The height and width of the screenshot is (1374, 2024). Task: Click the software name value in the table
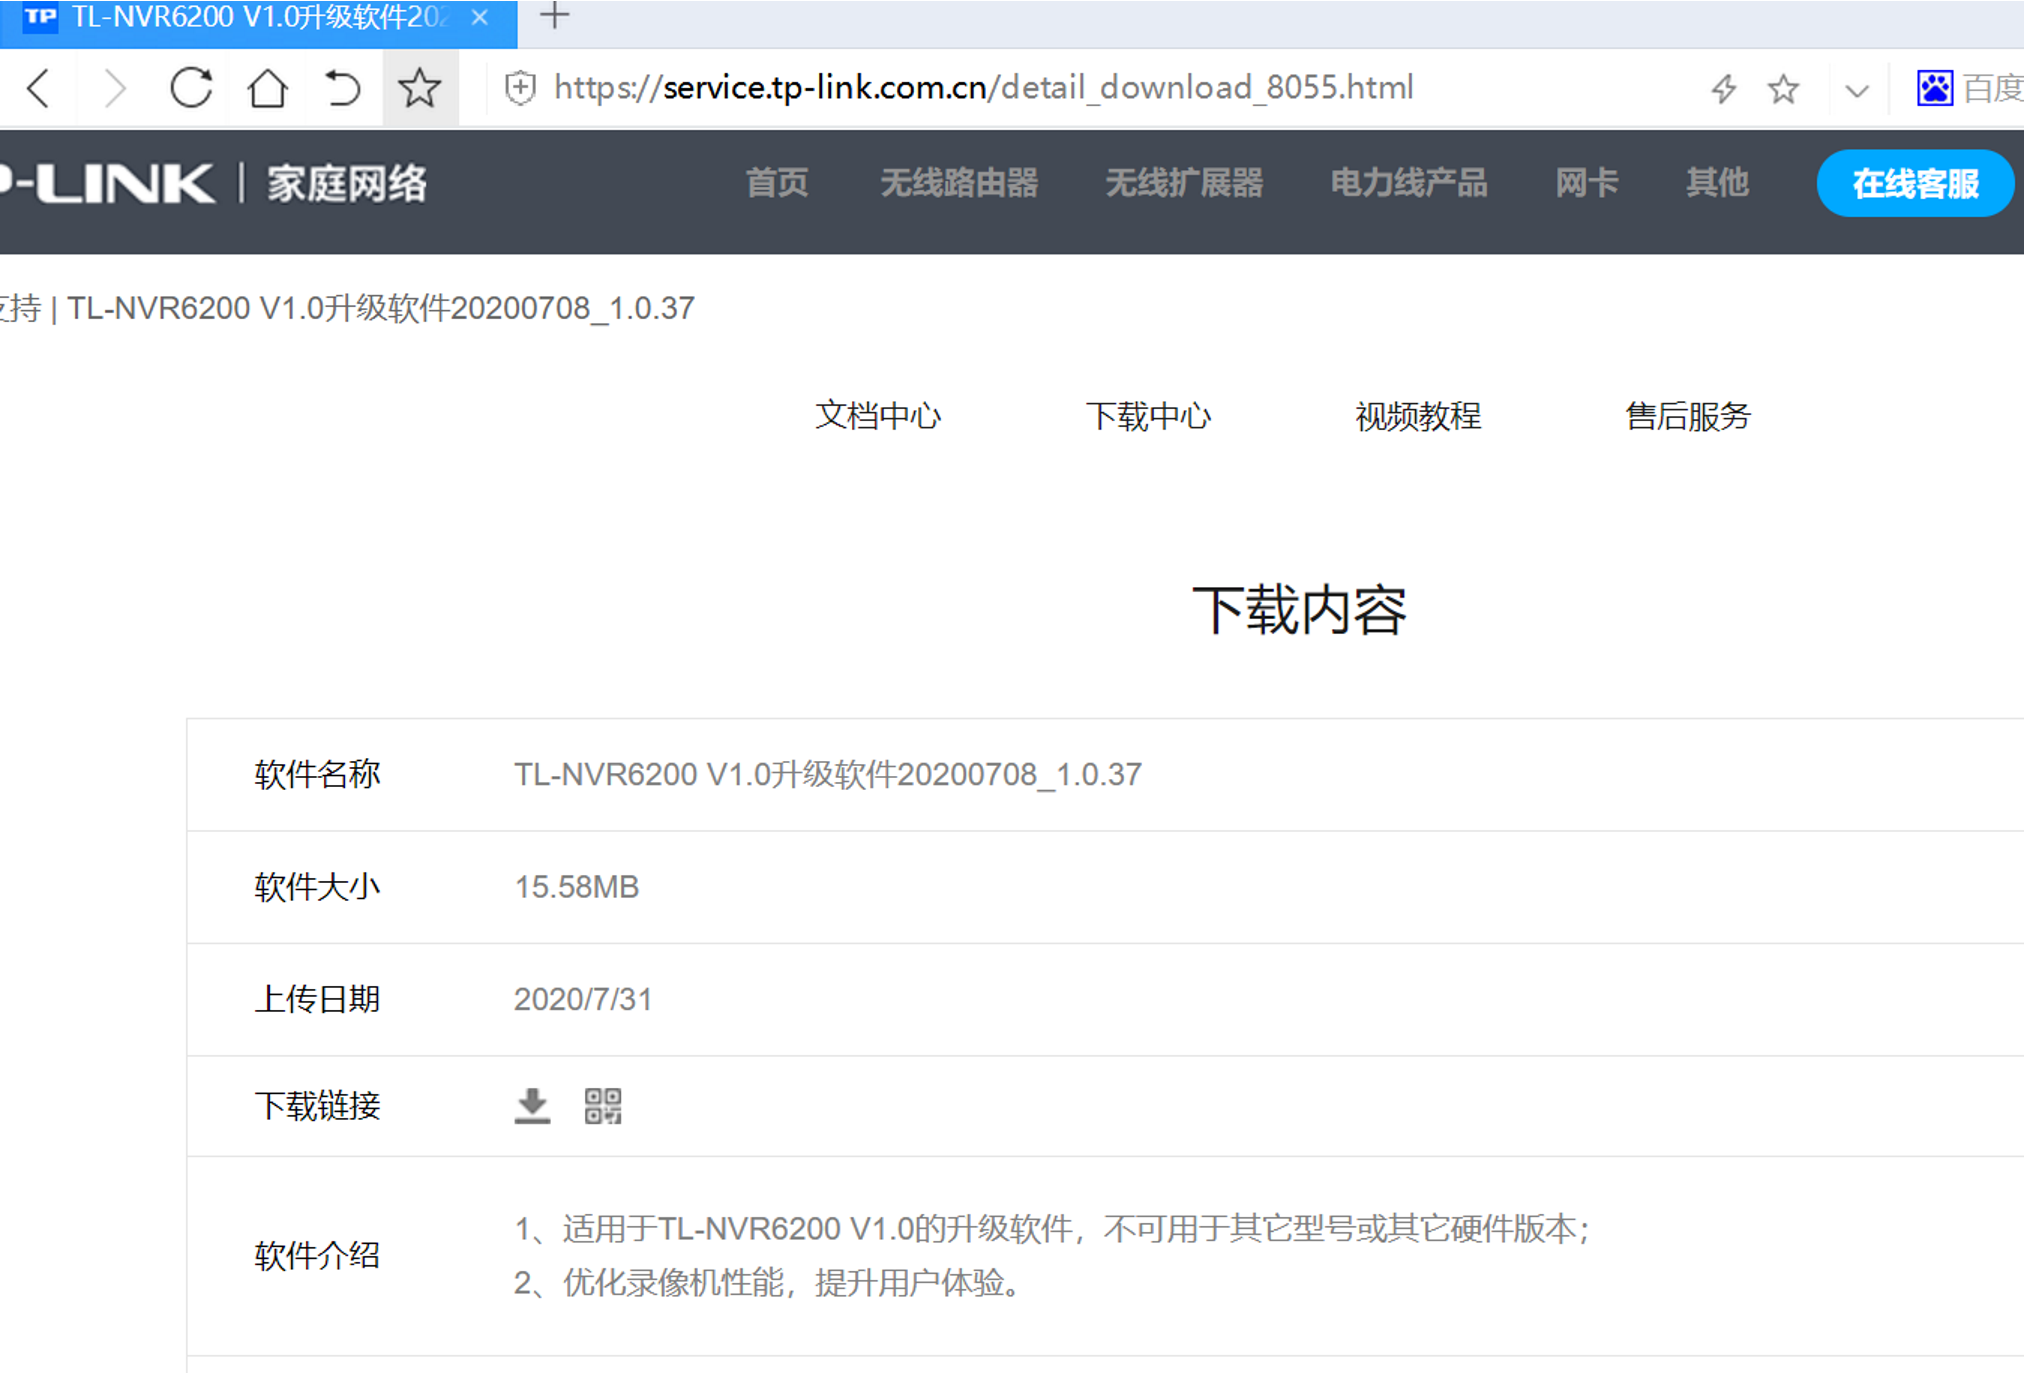(x=828, y=775)
